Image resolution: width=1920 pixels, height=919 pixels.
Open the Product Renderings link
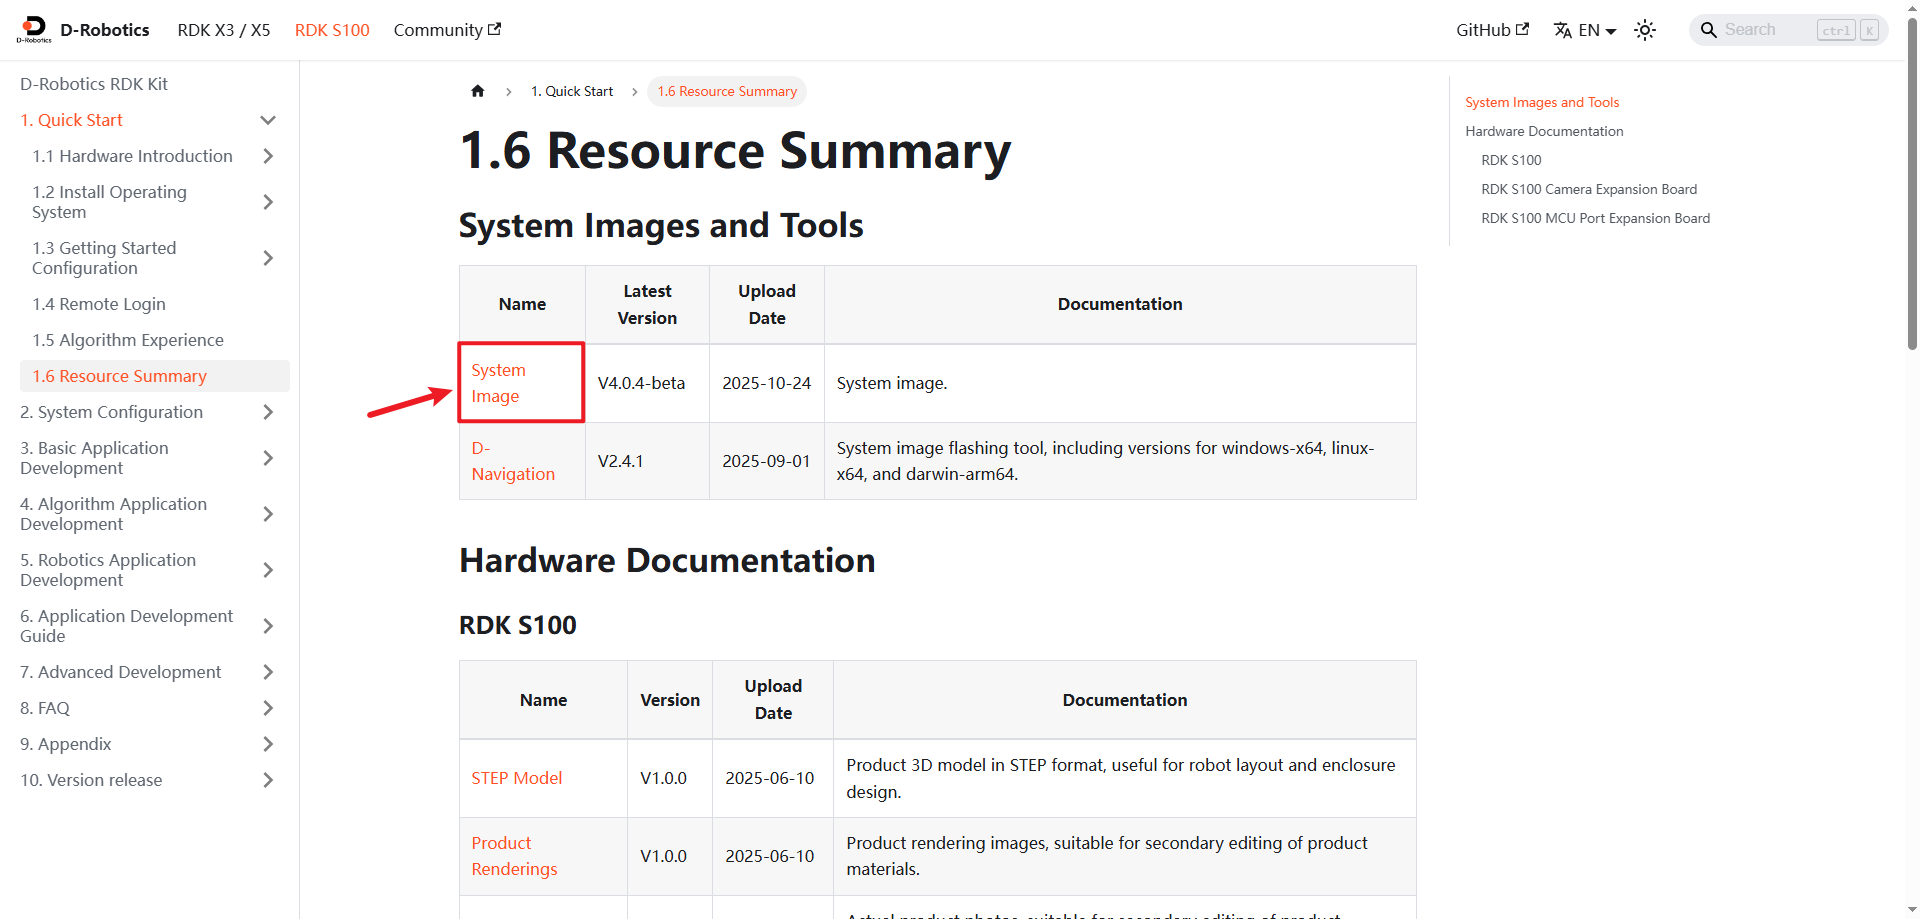pyautogui.click(x=514, y=856)
